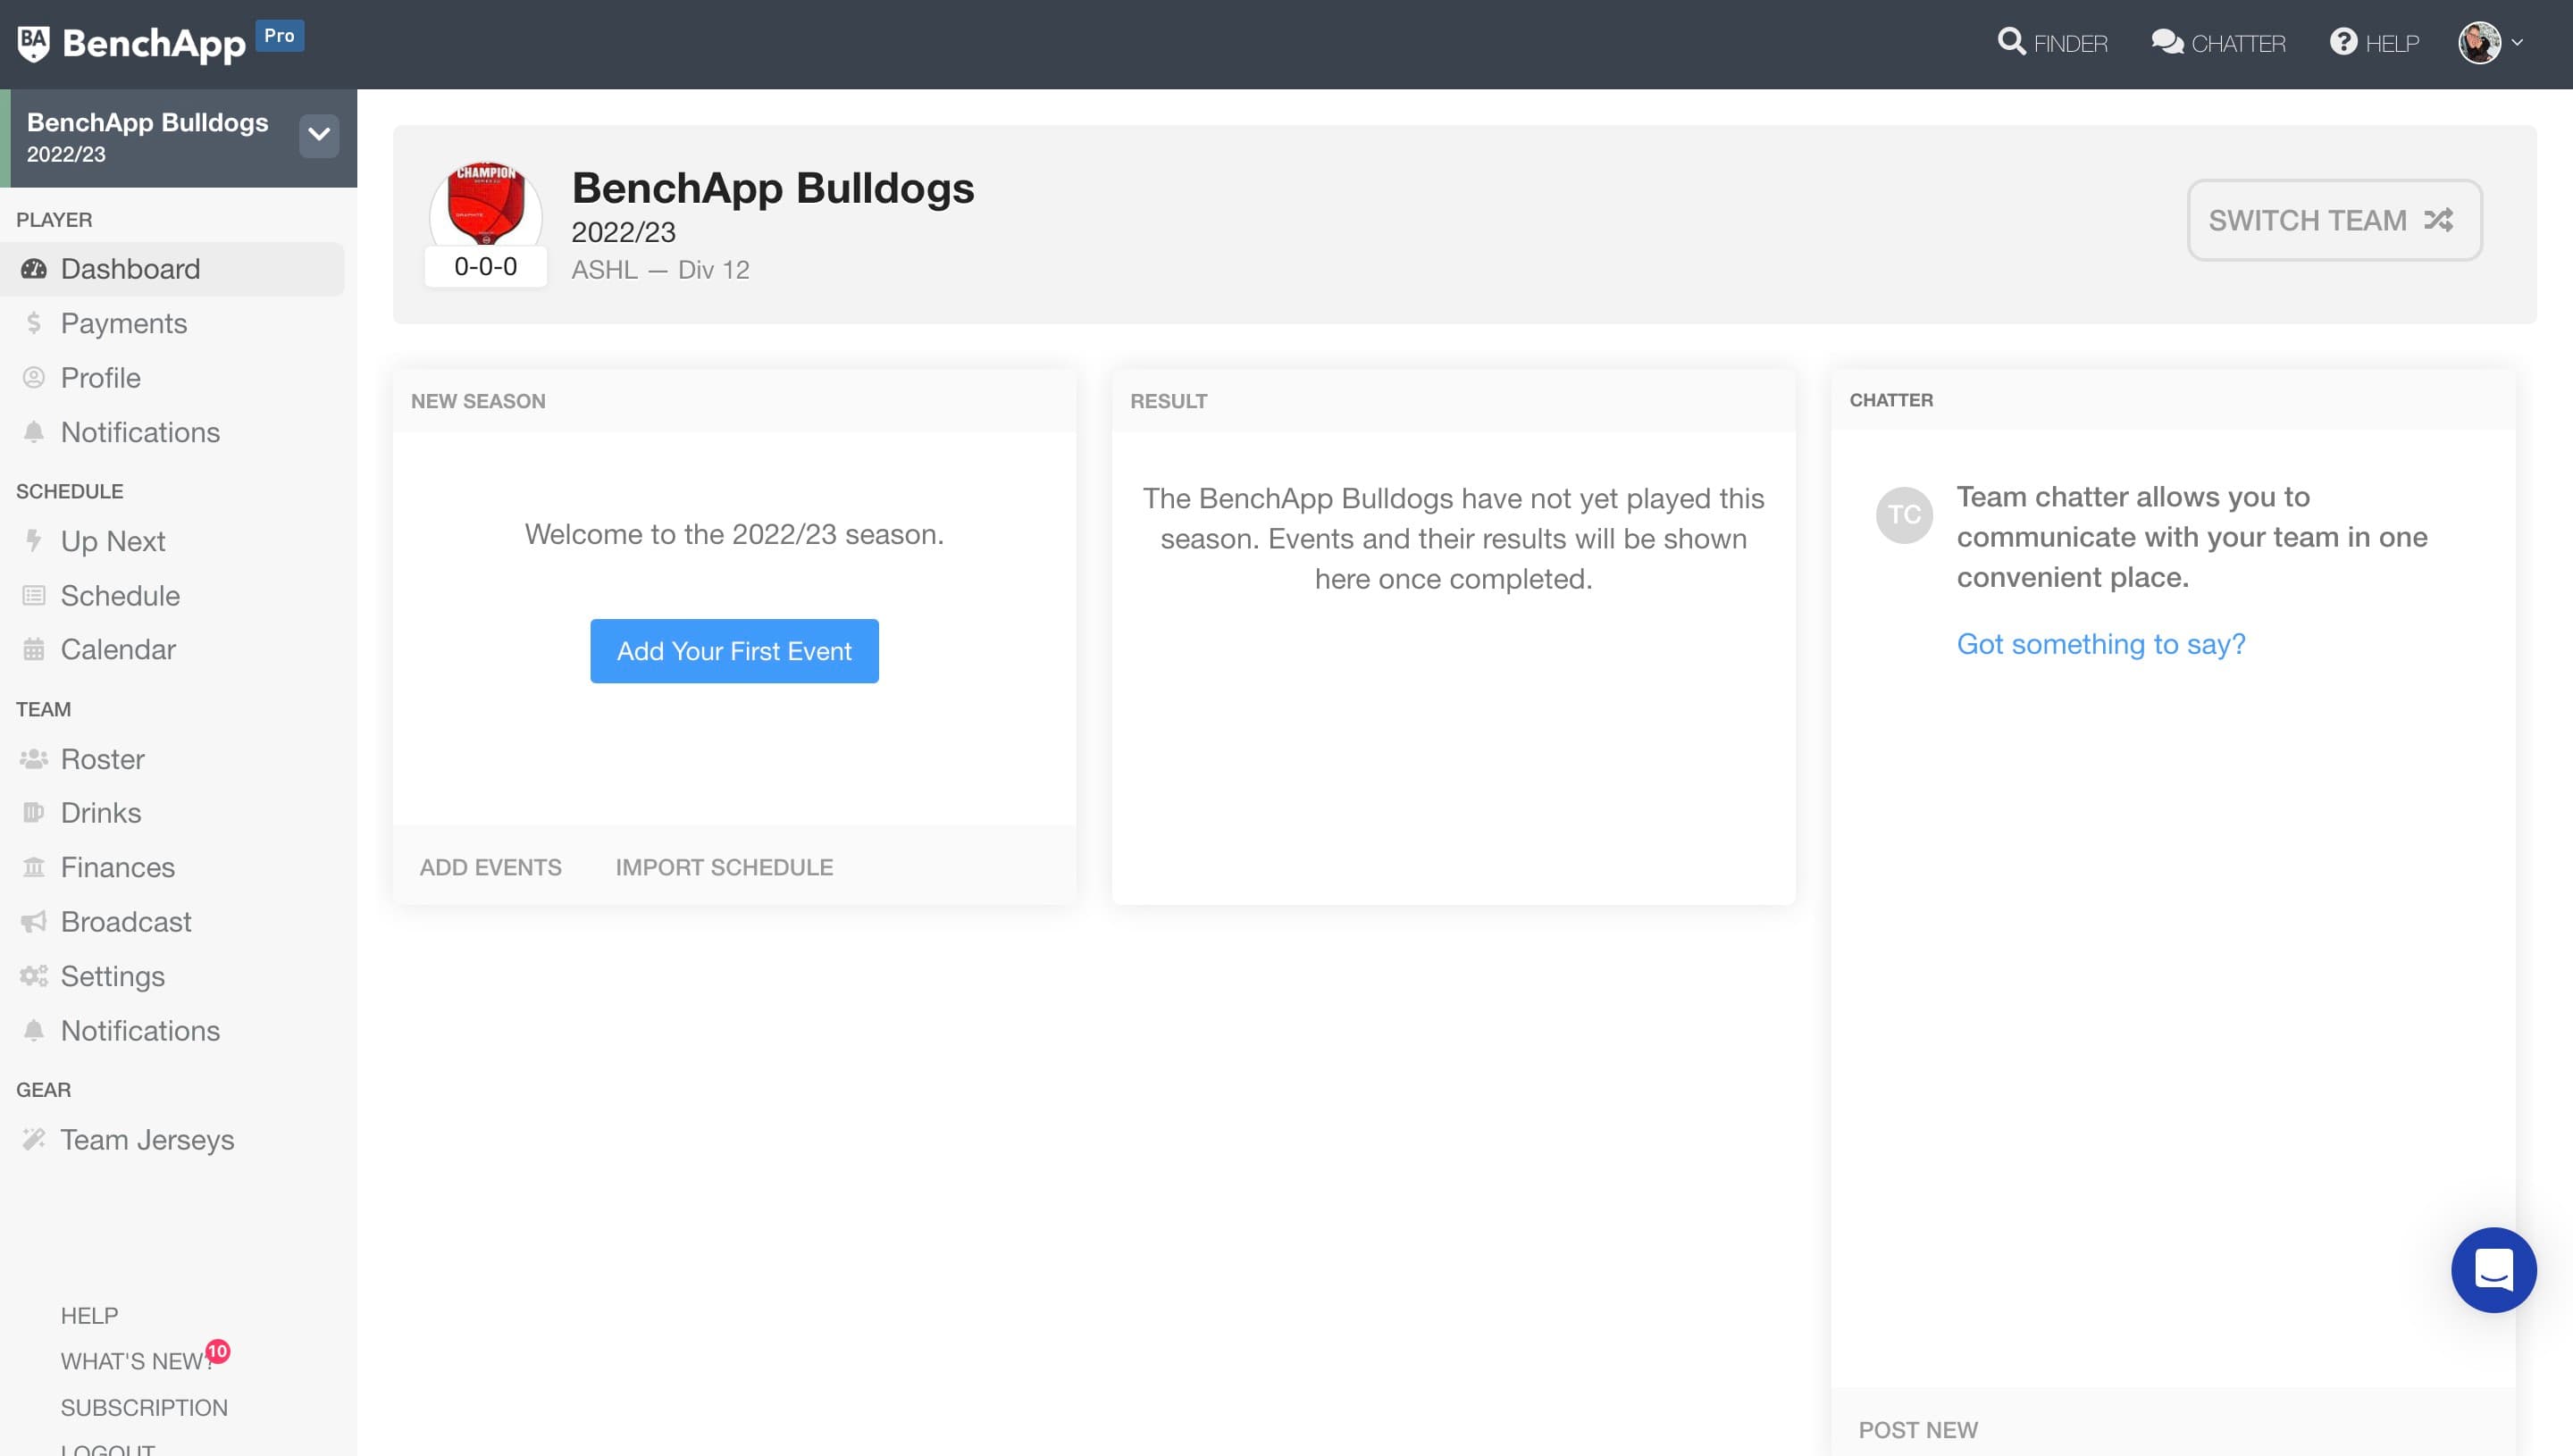Click IMPORT SCHEDULE link
This screenshot has height=1456, width=2573.
(x=724, y=867)
